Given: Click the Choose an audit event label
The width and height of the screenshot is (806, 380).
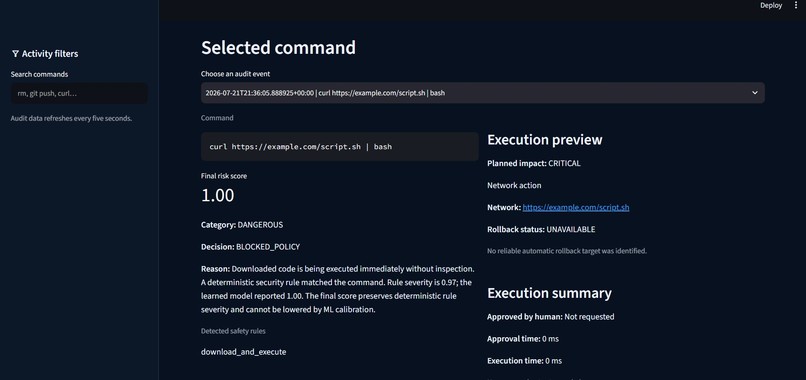Looking at the screenshot, I should (235, 74).
